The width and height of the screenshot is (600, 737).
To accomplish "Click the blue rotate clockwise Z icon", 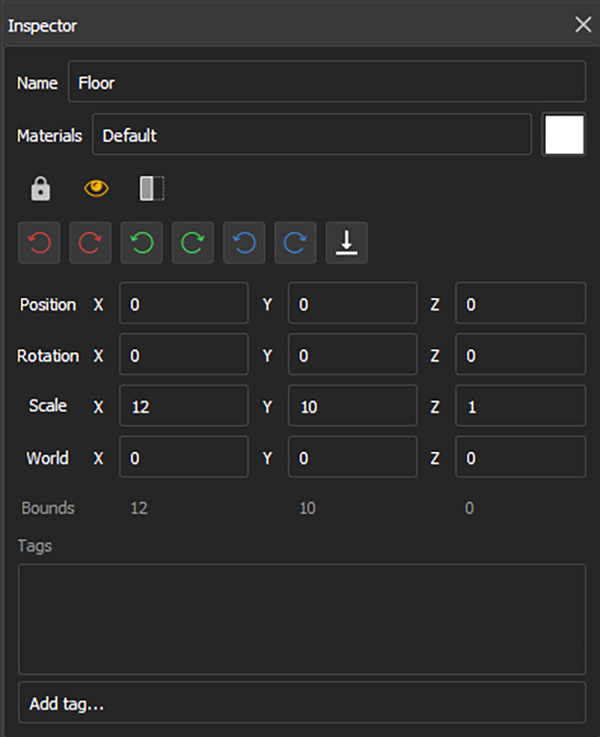I will click(295, 243).
